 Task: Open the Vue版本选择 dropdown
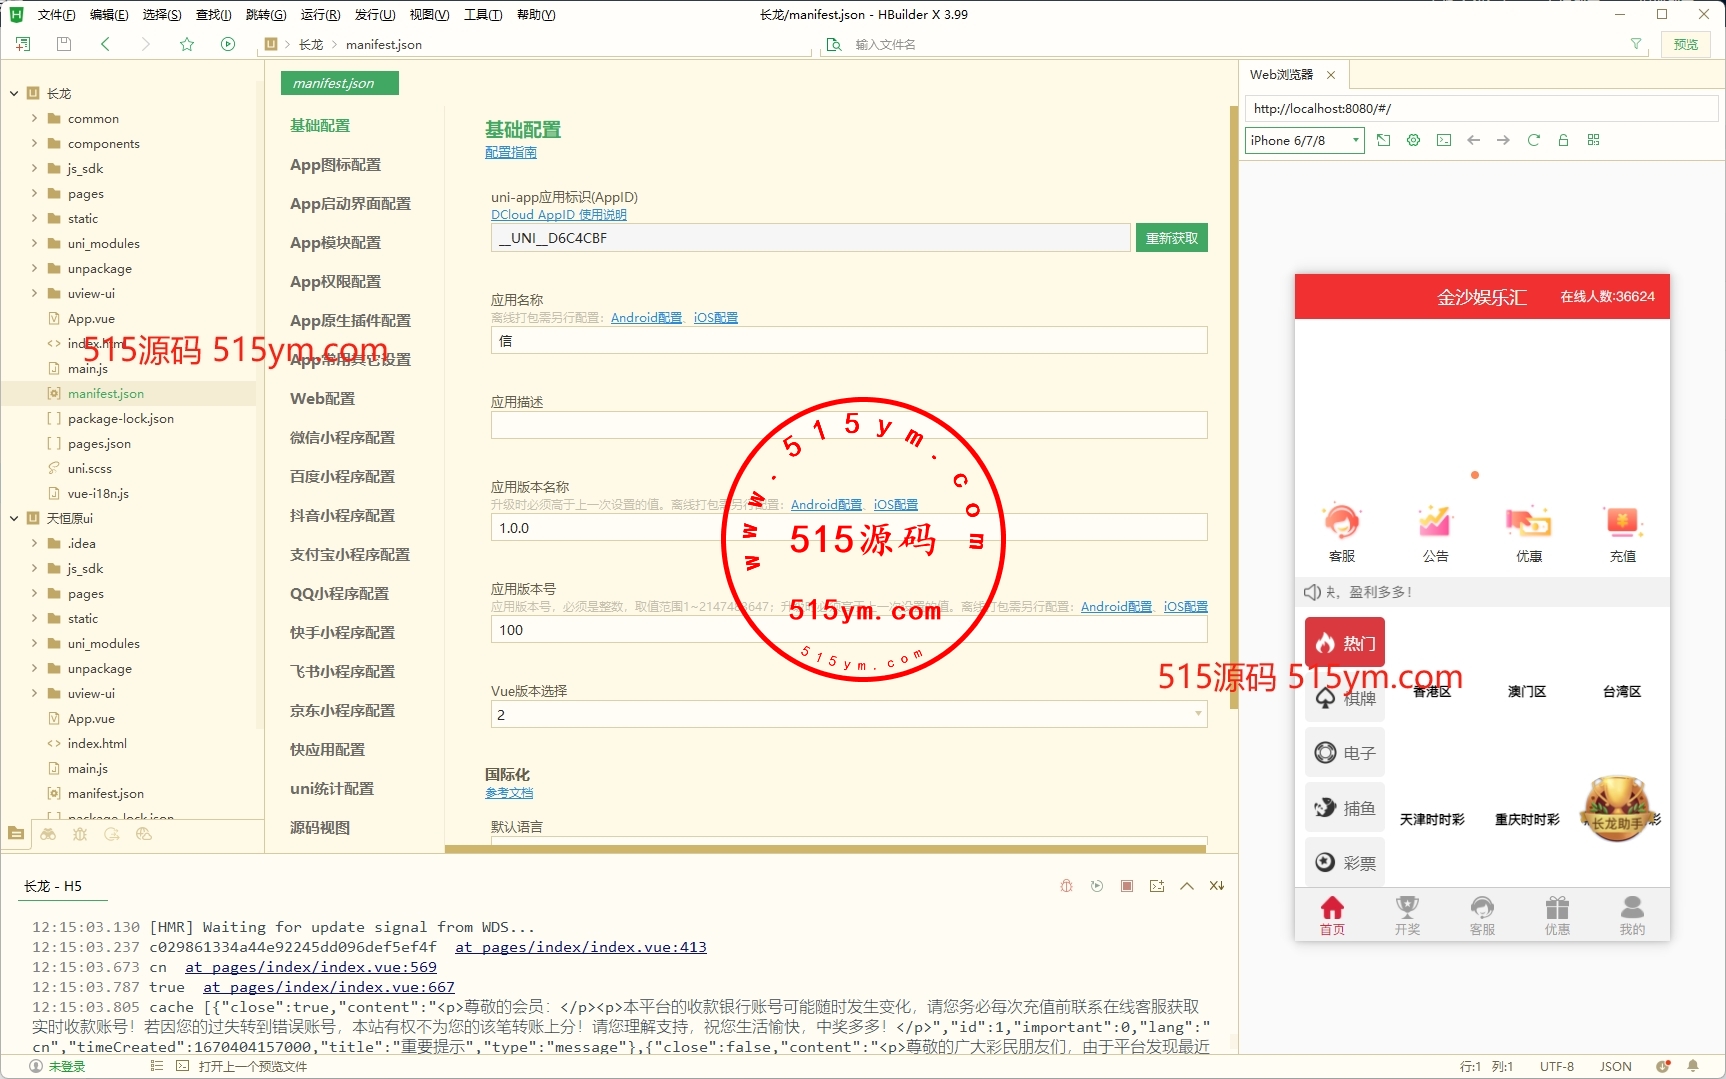pyautogui.click(x=848, y=714)
